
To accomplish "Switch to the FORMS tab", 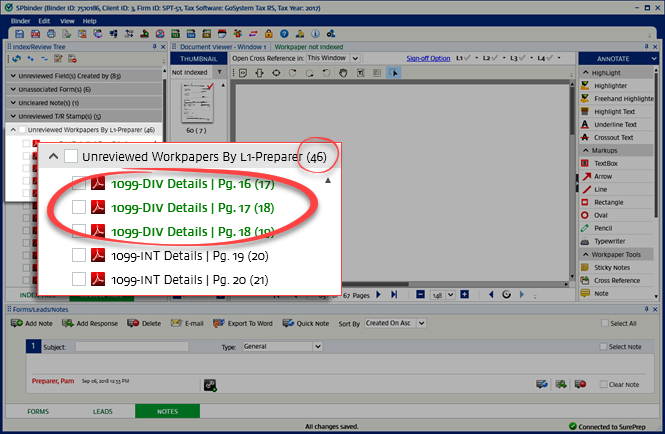I will [37, 411].
